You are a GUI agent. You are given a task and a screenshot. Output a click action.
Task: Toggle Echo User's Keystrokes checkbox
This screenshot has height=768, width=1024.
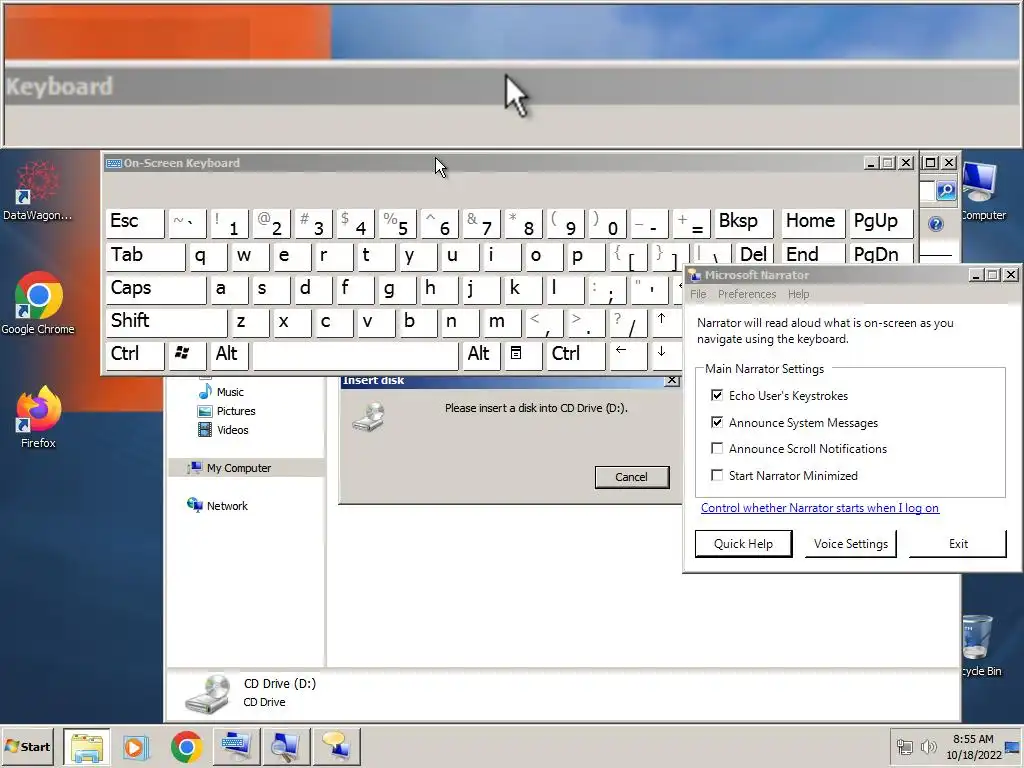pyautogui.click(x=717, y=395)
